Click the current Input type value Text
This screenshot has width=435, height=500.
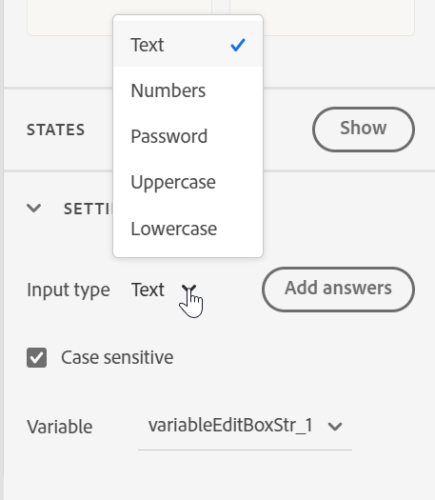click(x=148, y=289)
